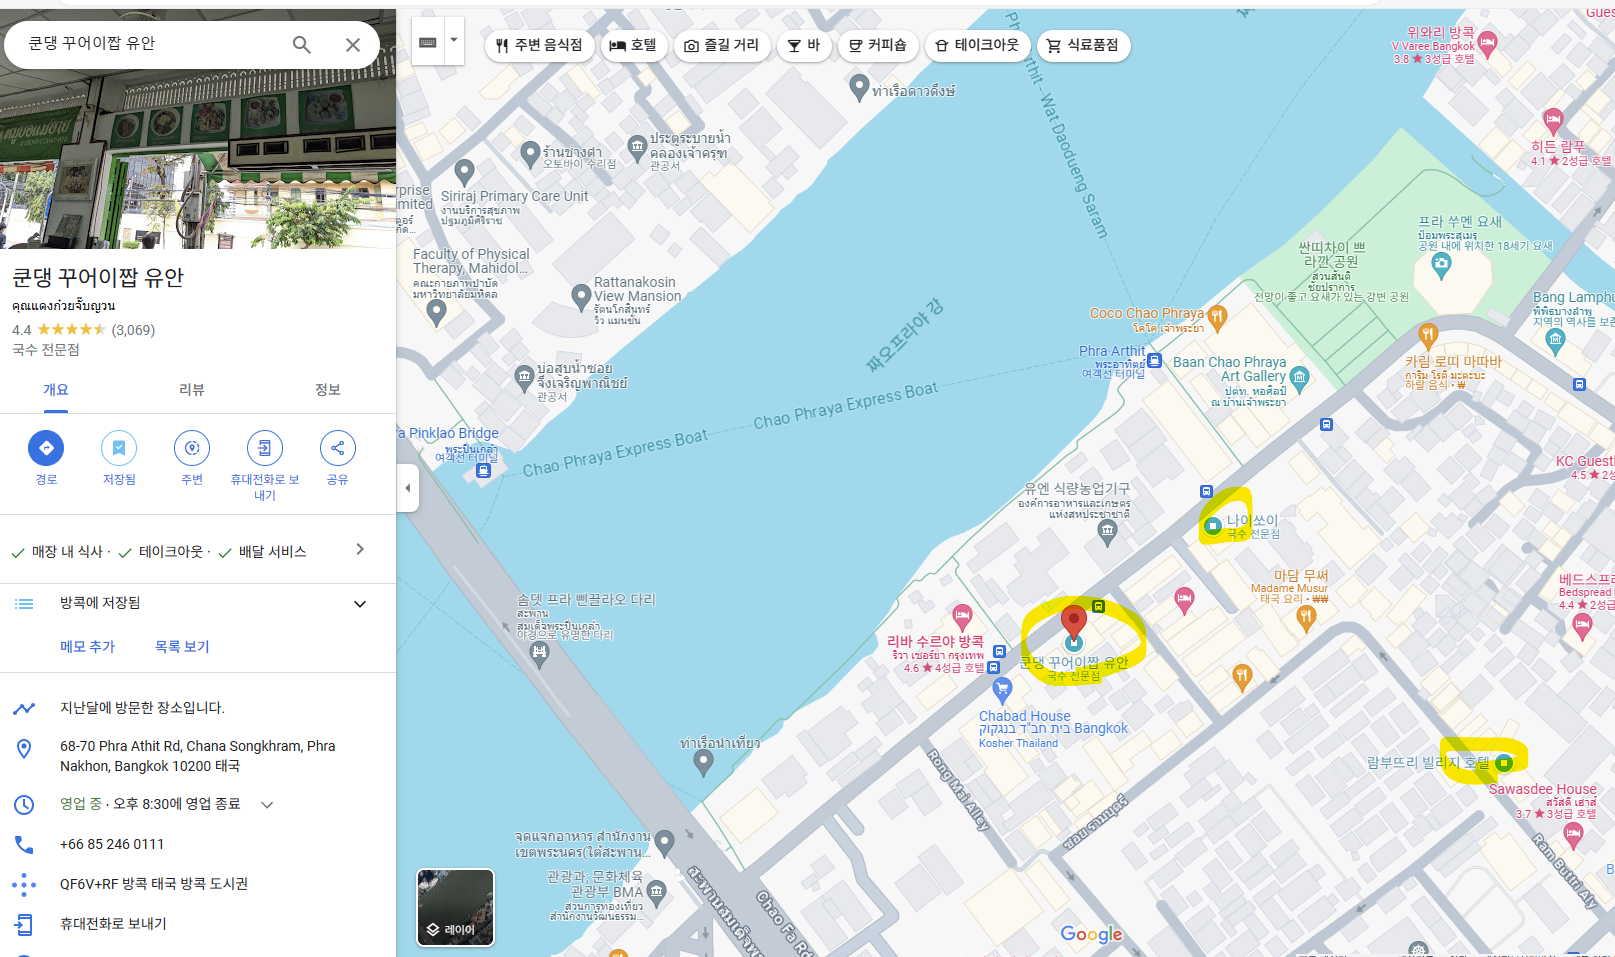Click the 국수 전문점 category text
1615x957 pixels.
tap(46, 350)
